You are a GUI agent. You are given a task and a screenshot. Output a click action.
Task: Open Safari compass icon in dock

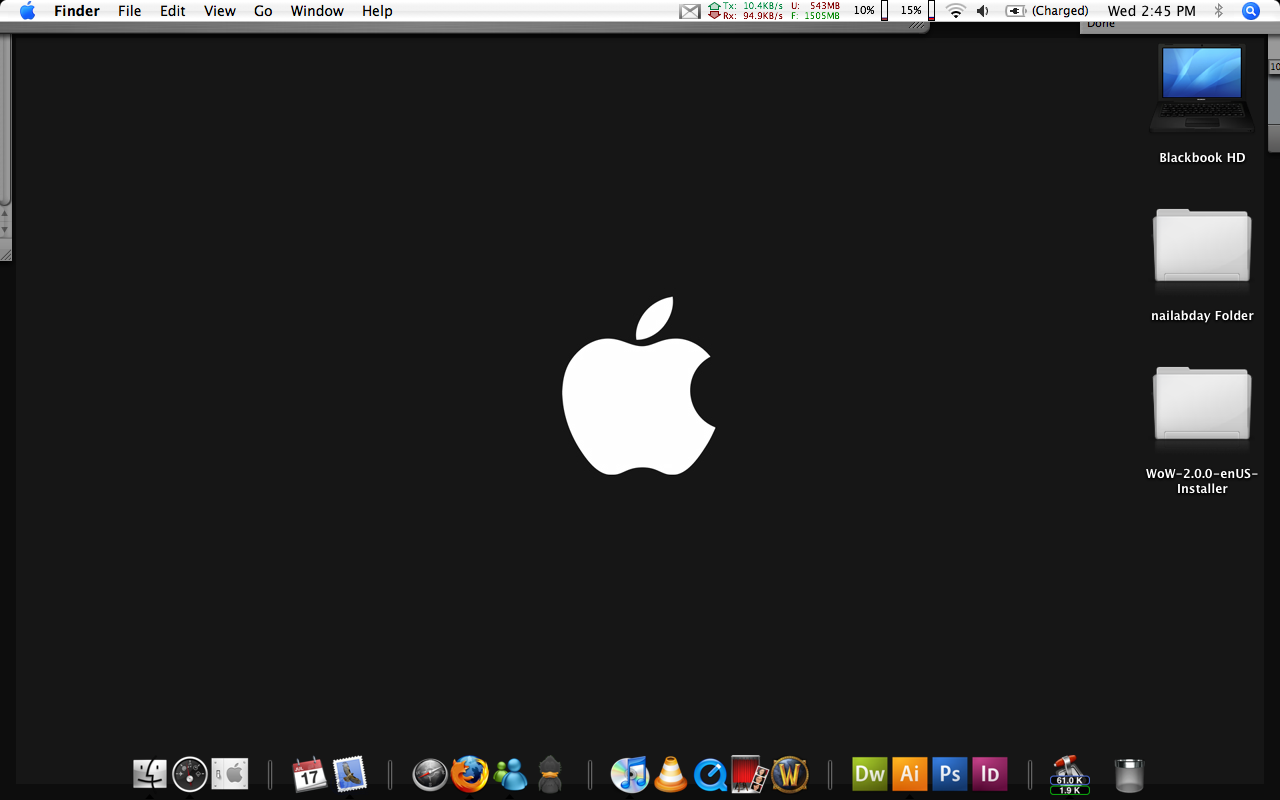click(430, 774)
